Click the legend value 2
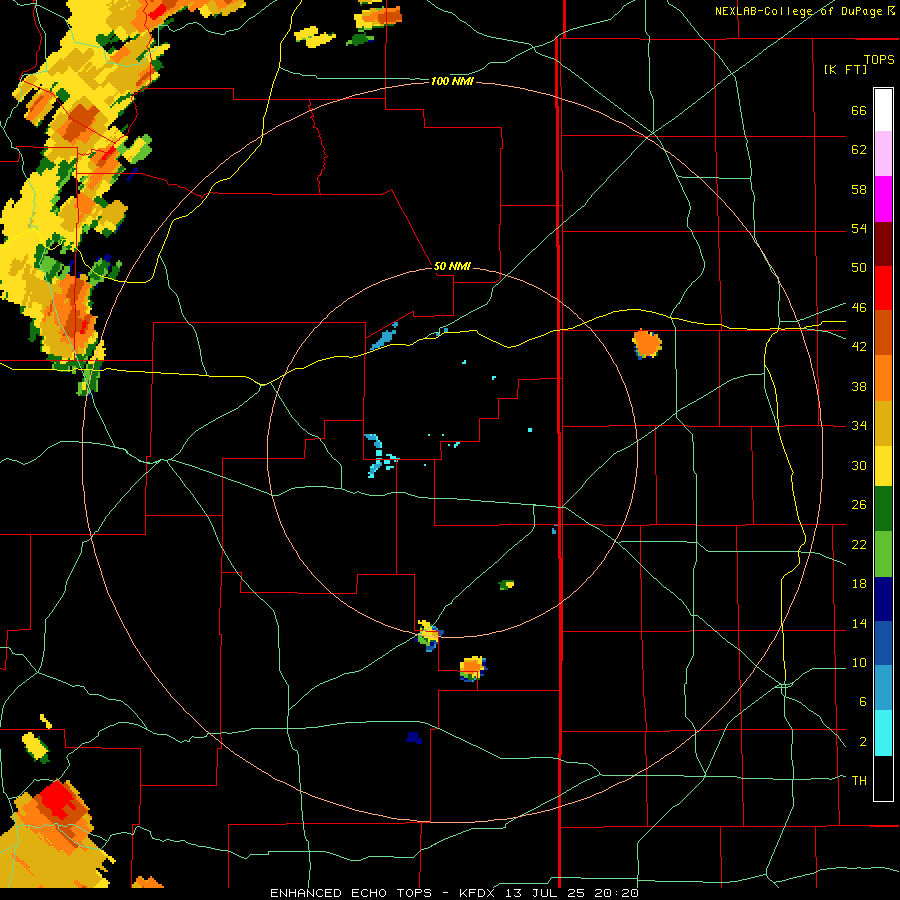This screenshot has height=900, width=900. pyautogui.click(x=862, y=742)
